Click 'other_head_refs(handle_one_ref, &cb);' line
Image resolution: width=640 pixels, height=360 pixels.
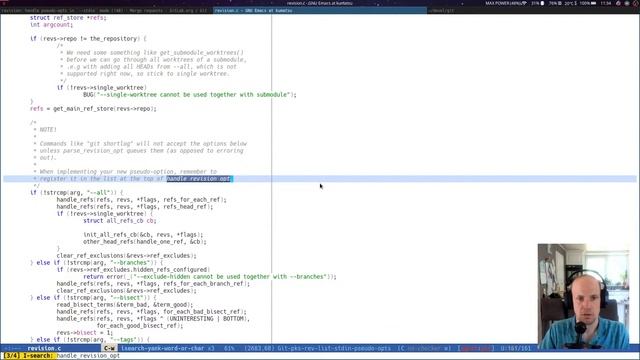(145, 241)
